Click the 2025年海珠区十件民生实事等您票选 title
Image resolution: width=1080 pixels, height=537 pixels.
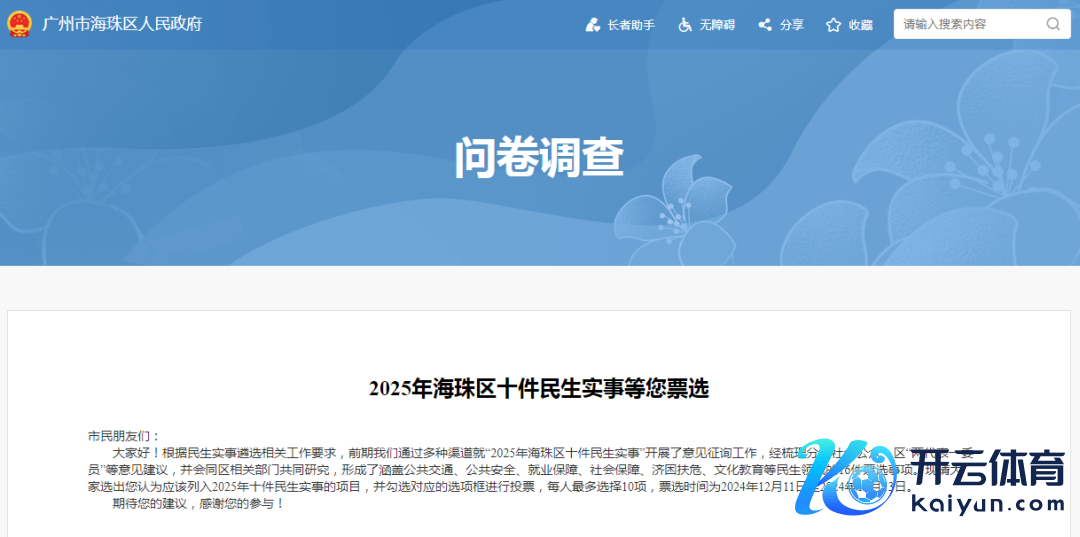pos(539,389)
